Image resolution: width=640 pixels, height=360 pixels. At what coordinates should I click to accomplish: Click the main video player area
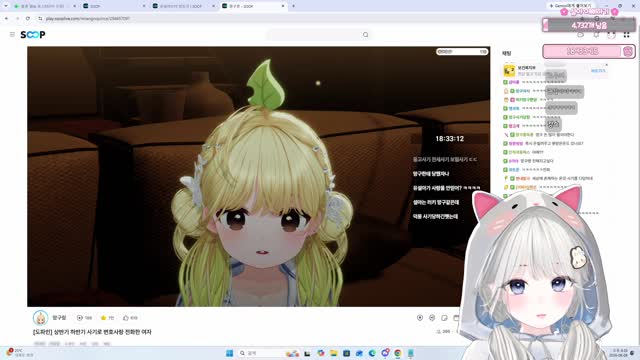click(259, 176)
